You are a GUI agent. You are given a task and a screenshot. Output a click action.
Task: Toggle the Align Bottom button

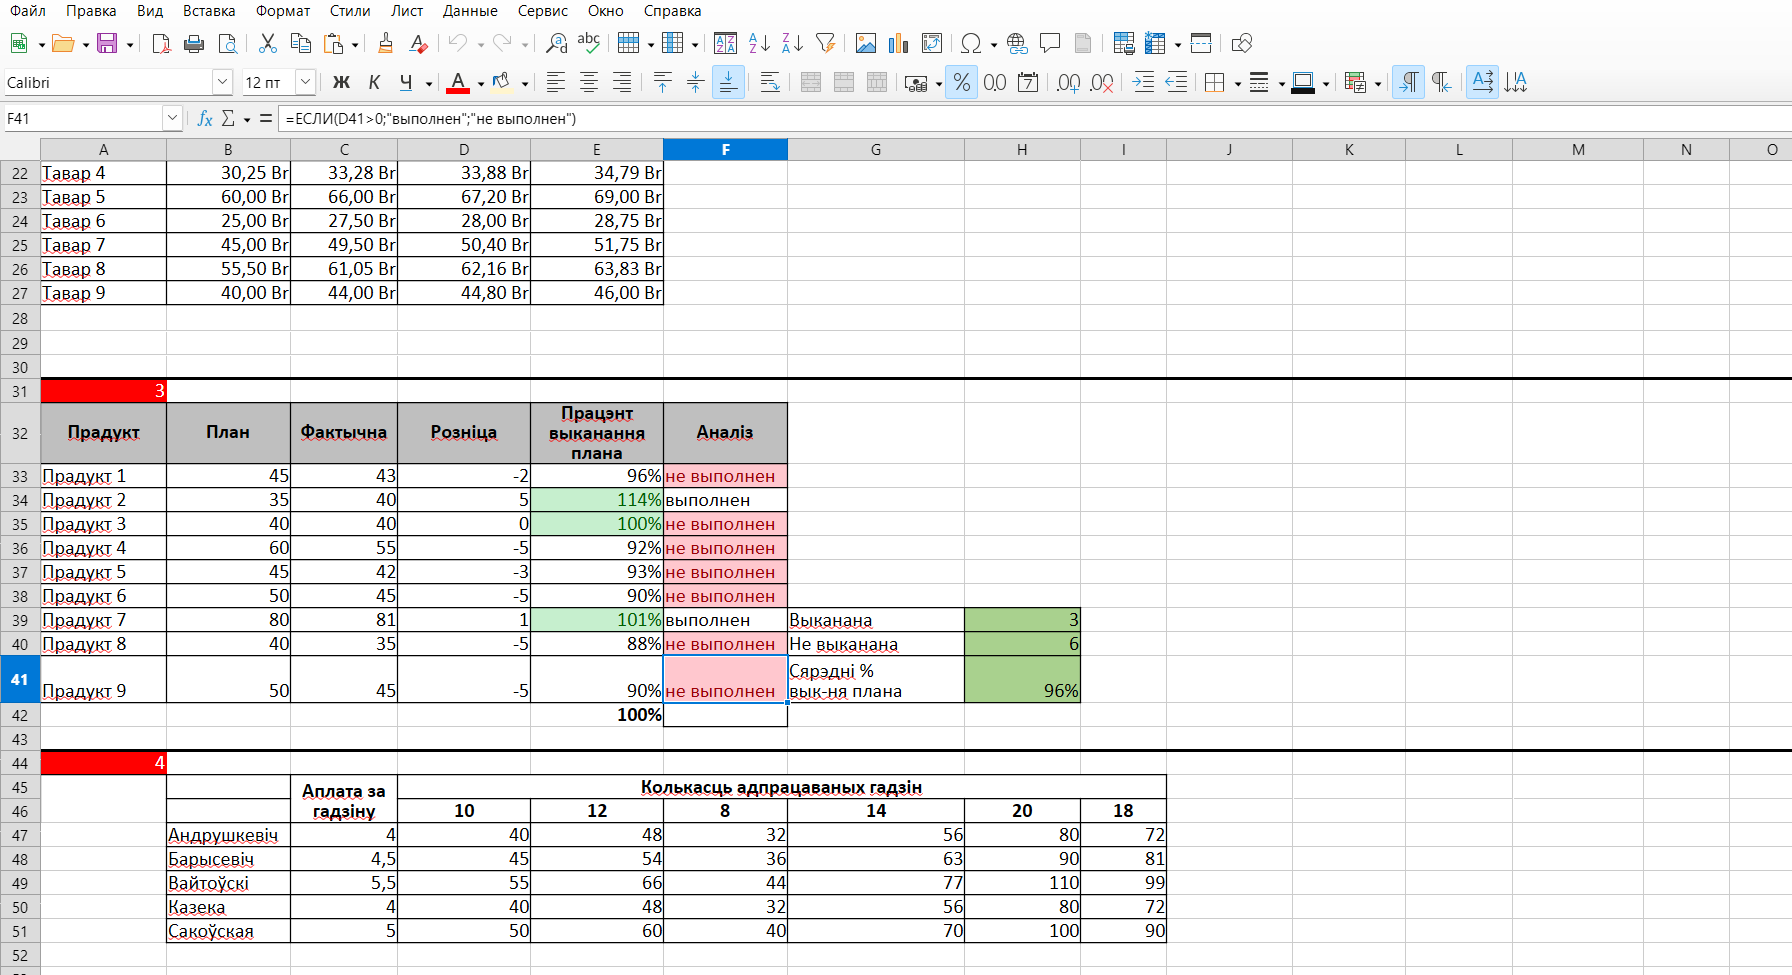click(x=728, y=82)
